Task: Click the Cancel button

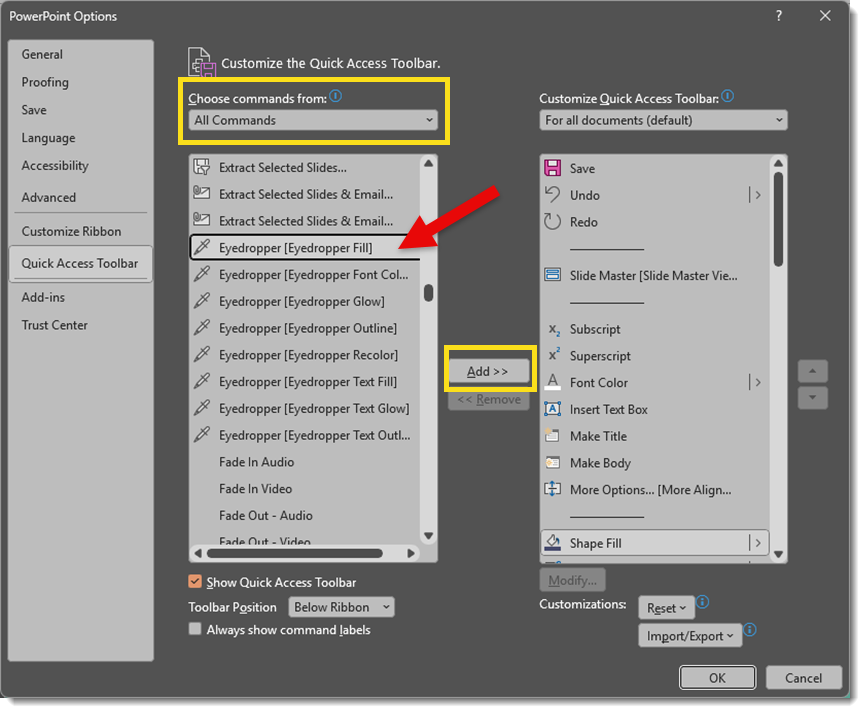Action: (803, 677)
